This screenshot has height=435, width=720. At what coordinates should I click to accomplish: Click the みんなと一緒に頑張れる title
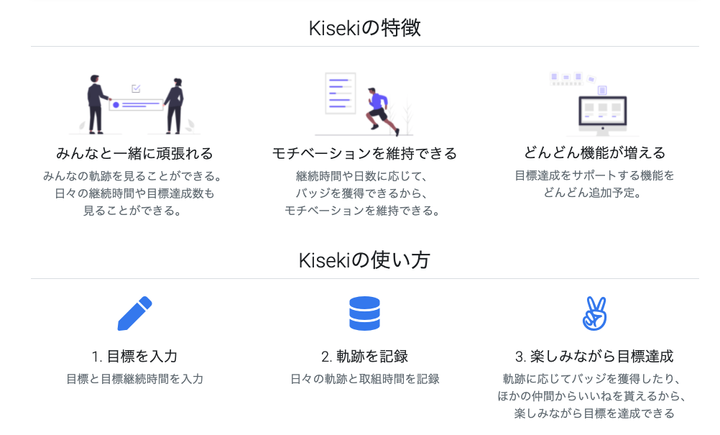[134, 153]
